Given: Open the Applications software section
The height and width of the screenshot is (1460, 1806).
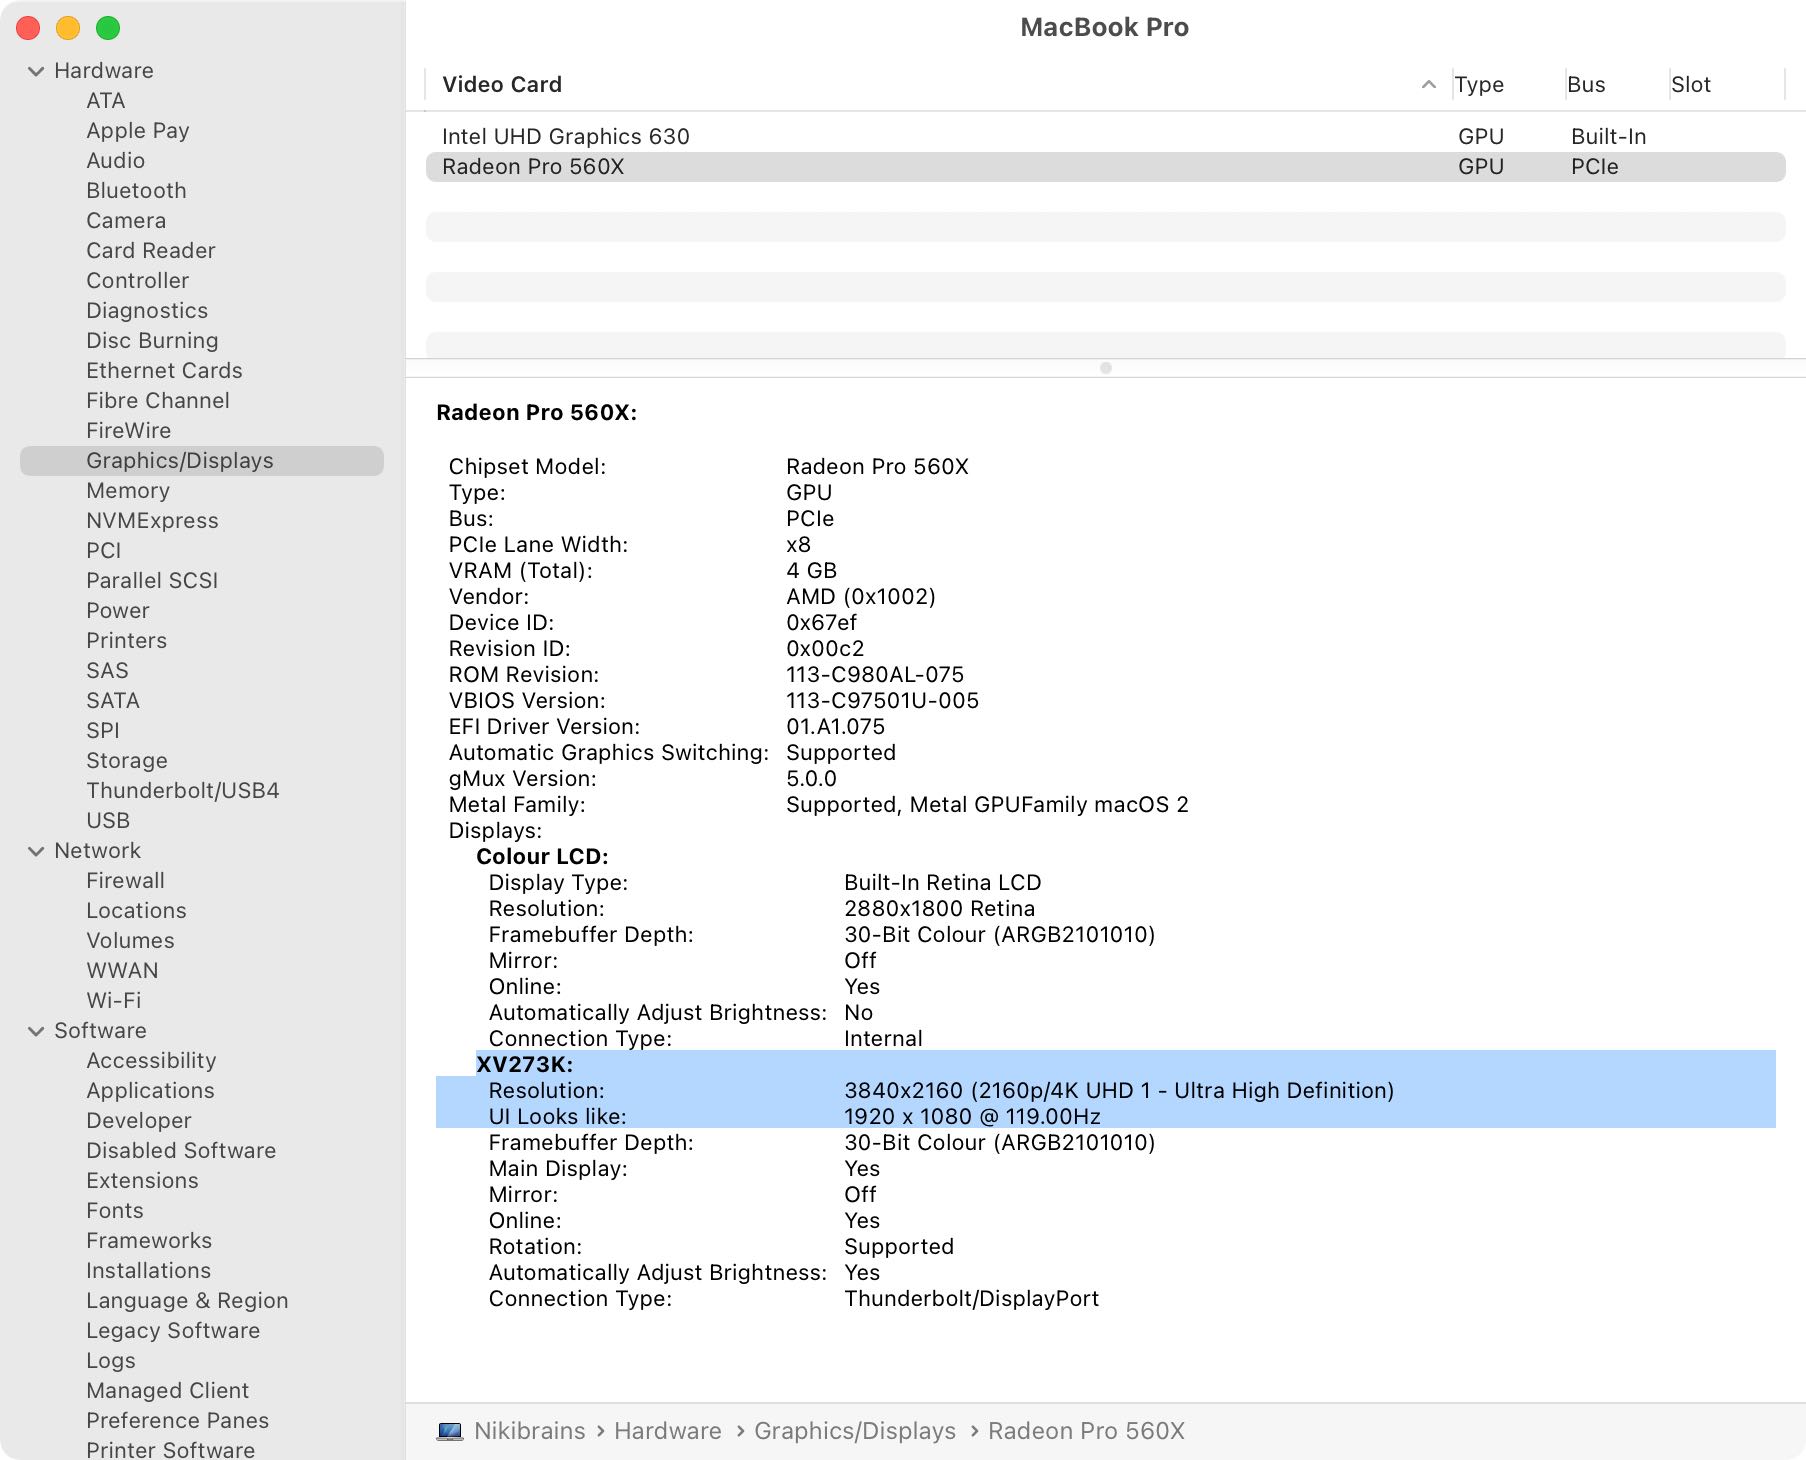Looking at the screenshot, I should [x=150, y=1090].
